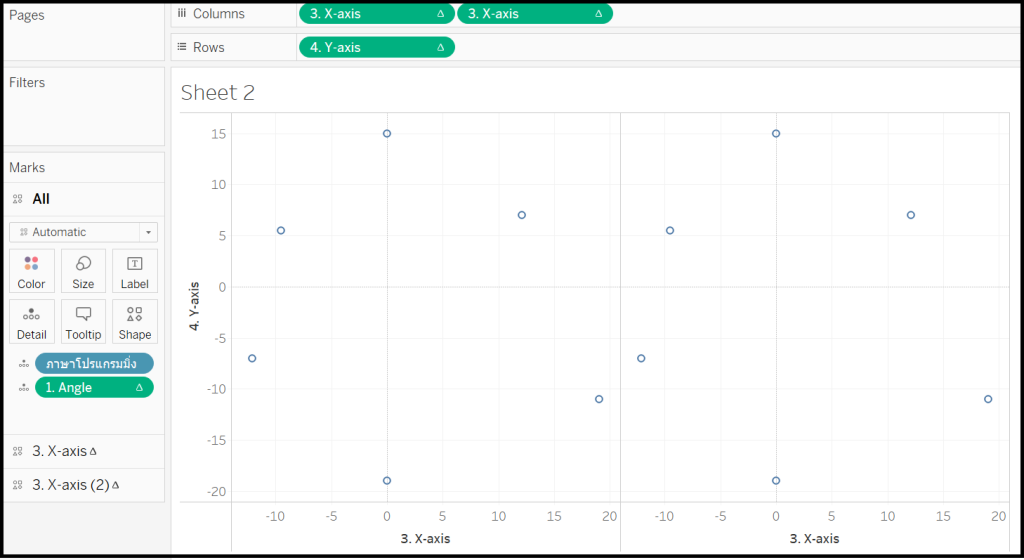Click the Filters shelf header
Image resolution: width=1024 pixels, height=560 pixels.
tap(27, 82)
